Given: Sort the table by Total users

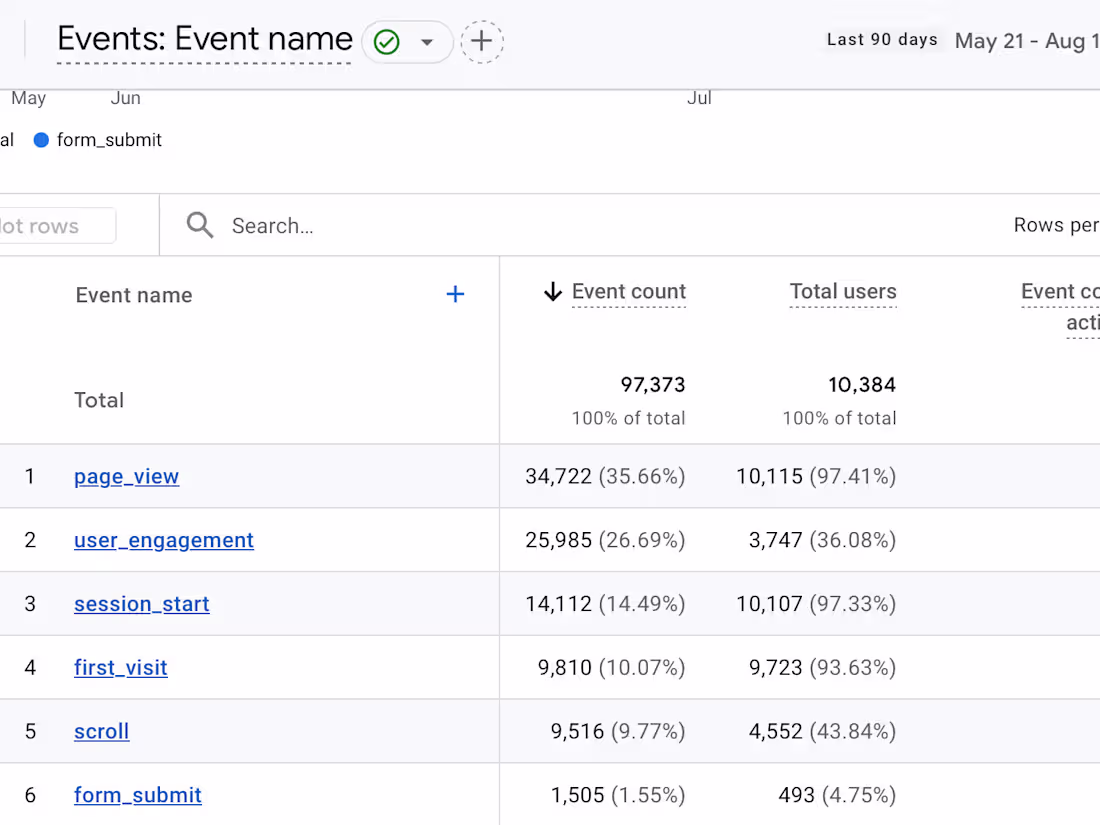Looking at the screenshot, I should pyautogui.click(x=843, y=291).
